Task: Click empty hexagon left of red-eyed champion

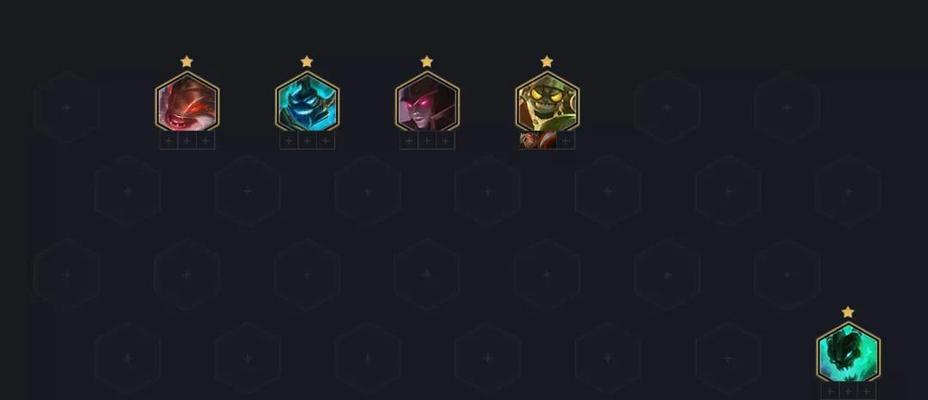Action: pos(67,108)
